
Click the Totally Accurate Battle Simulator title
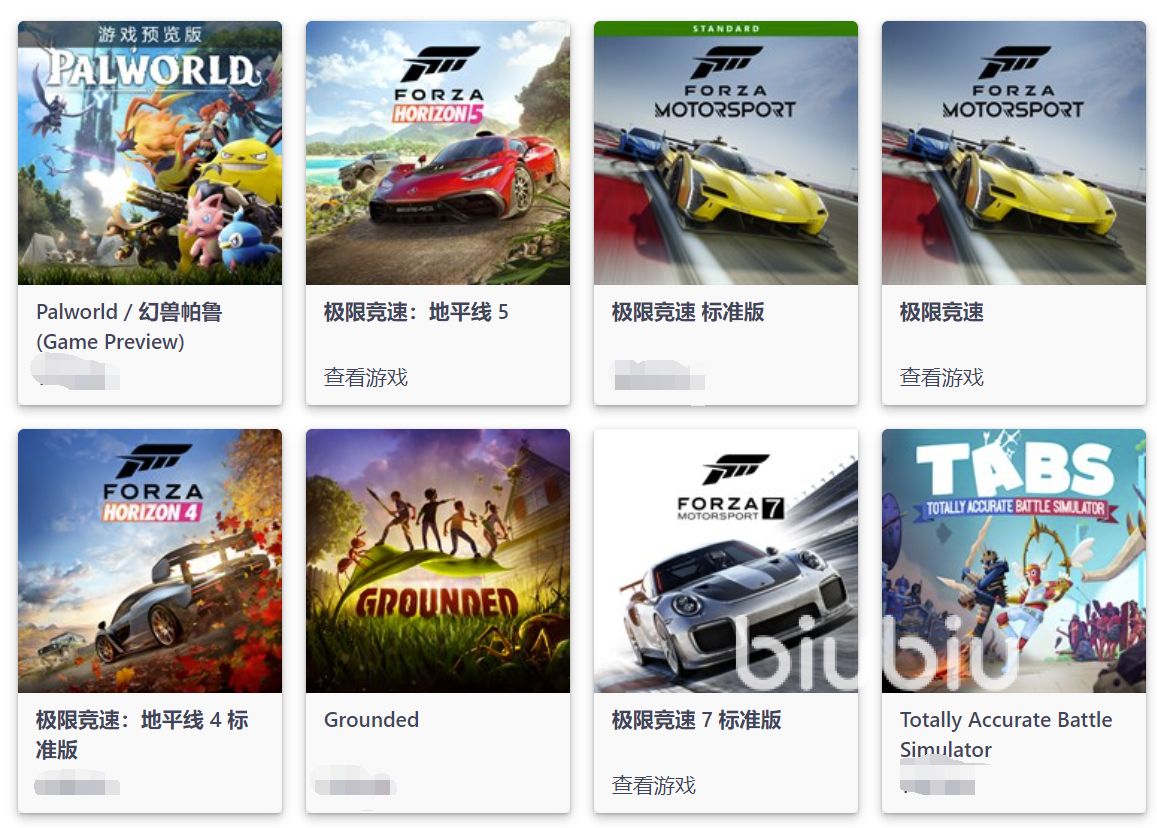pos(1006,734)
